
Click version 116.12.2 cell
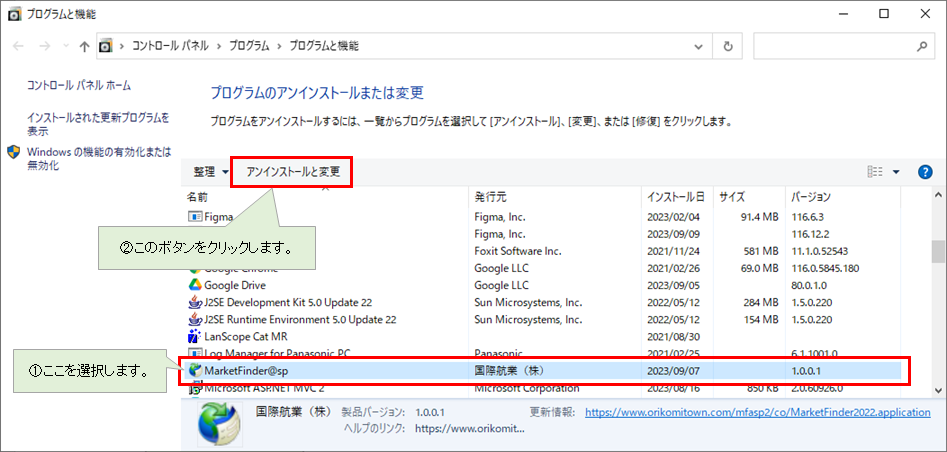809,233
